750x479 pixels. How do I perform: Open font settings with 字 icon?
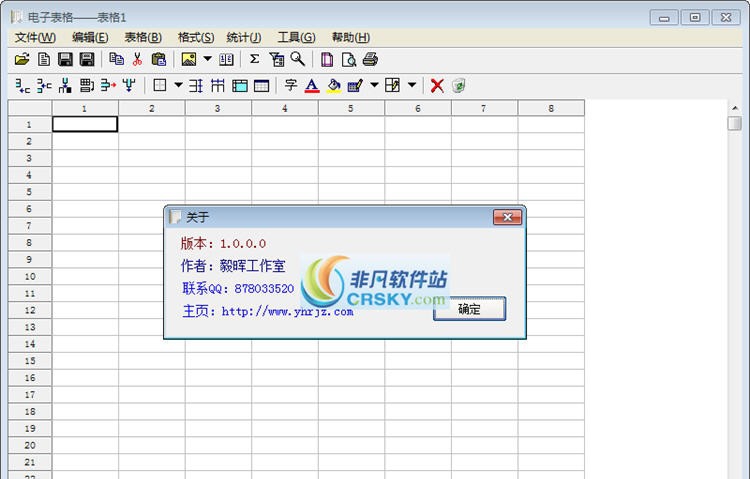291,85
